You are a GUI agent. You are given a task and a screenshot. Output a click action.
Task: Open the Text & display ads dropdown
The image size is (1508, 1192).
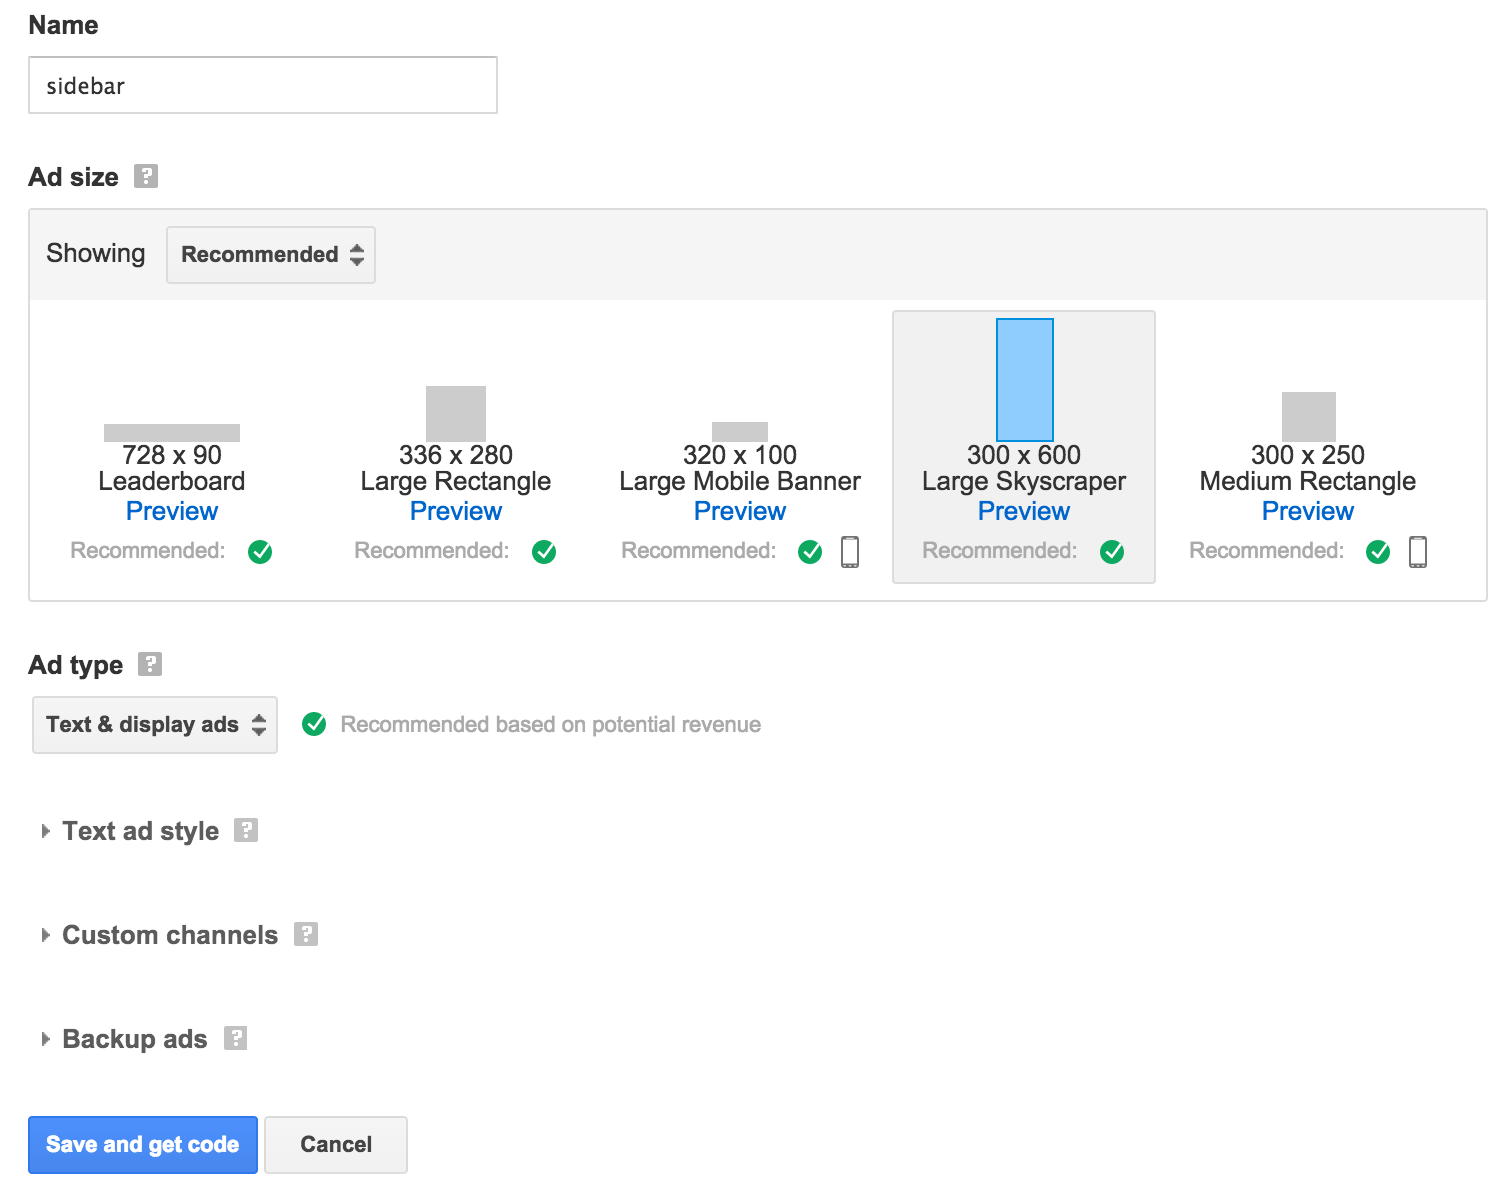(x=155, y=725)
